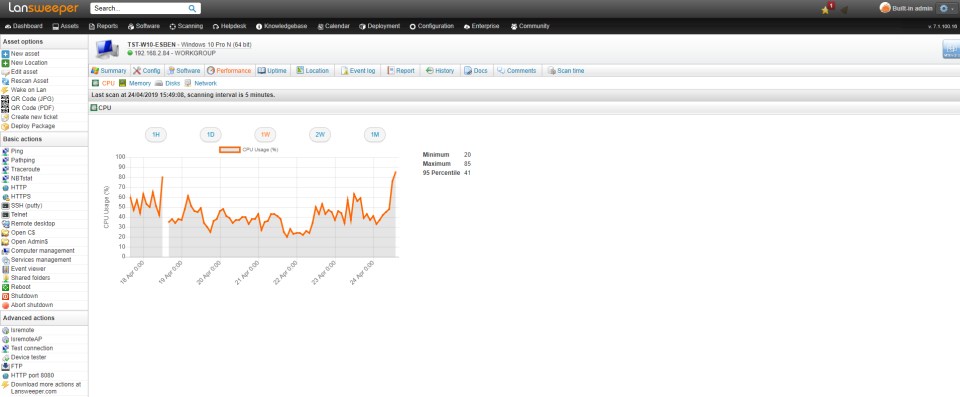Open the Software menu in navigation bar

[x=143, y=26]
